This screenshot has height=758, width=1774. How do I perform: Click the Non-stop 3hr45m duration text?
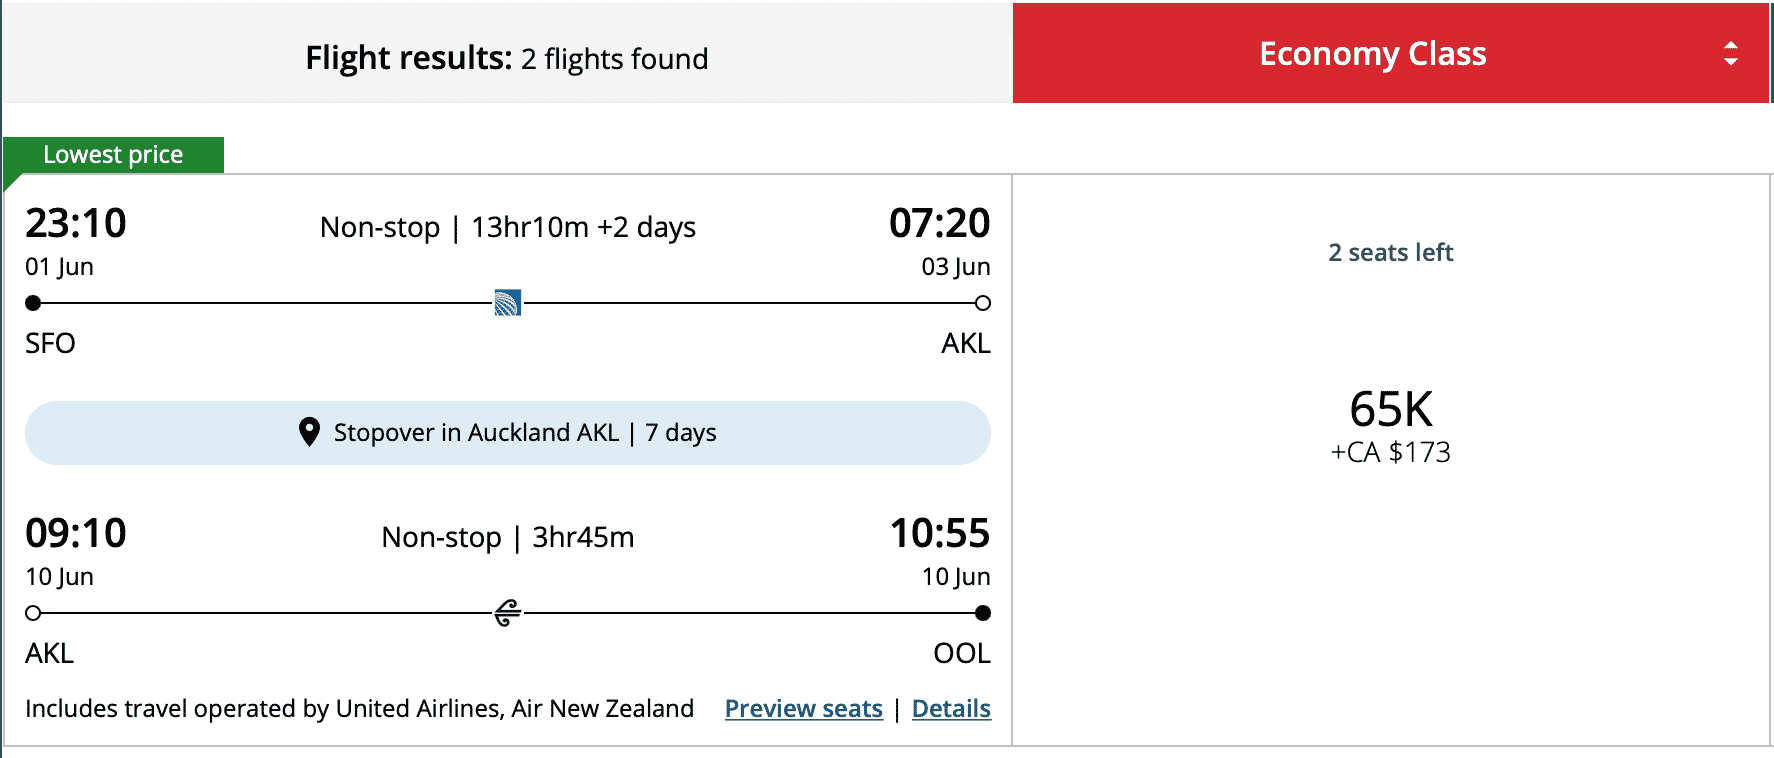507,538
